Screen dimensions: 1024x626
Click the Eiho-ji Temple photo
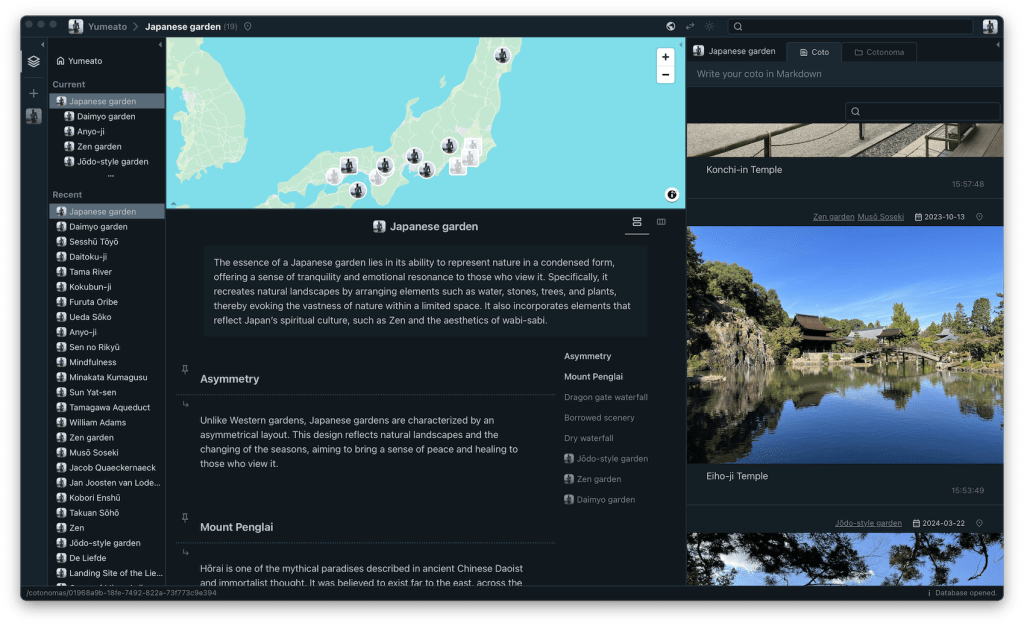click(x=844, y=344)
